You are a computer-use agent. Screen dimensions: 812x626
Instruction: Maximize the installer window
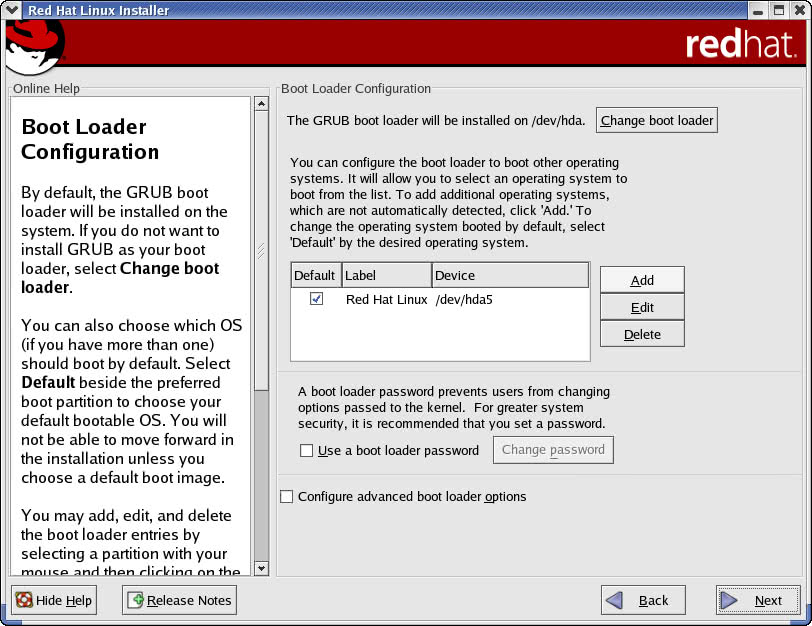(779, 10)
